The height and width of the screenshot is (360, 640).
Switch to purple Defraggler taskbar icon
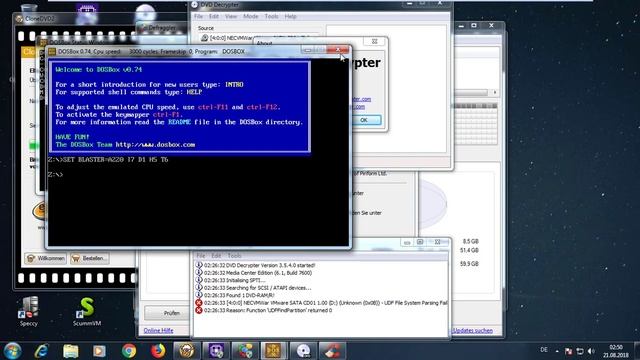coord(216,351)
